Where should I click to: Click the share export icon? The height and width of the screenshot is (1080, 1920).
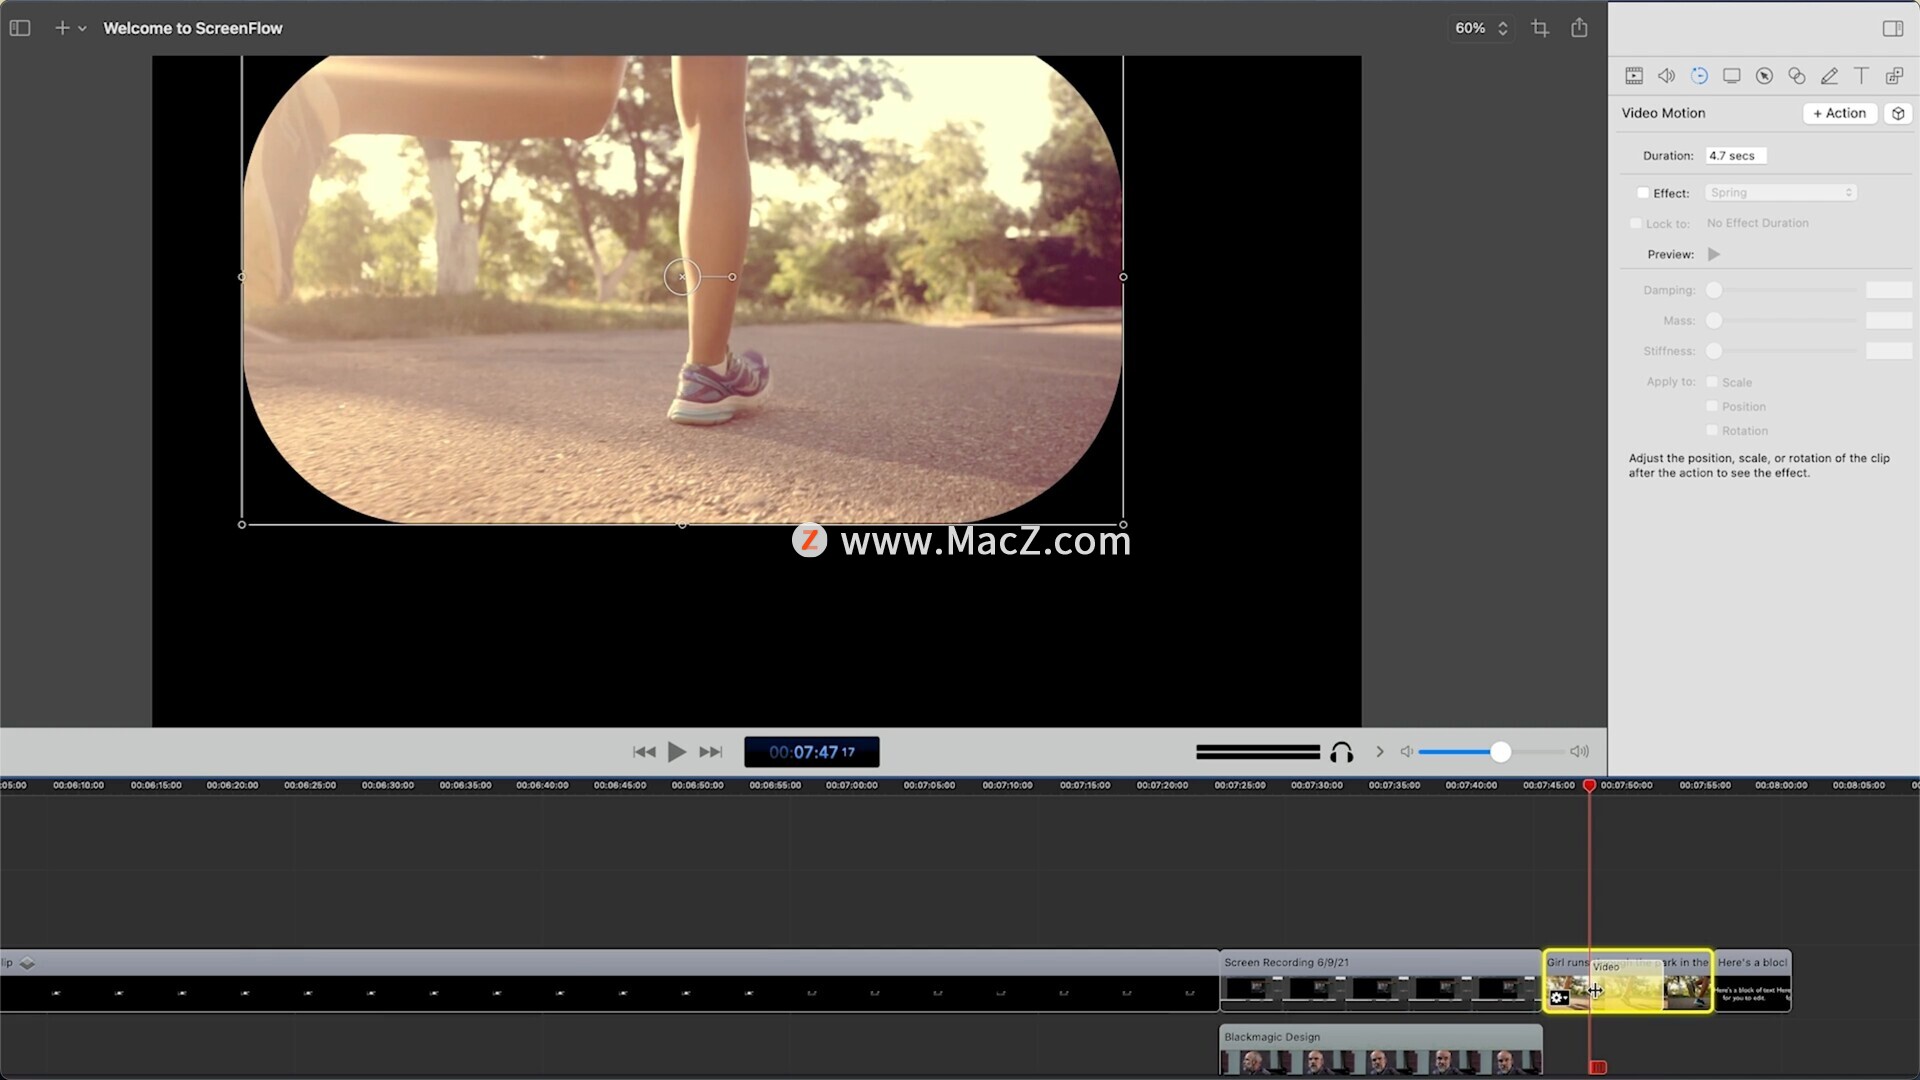[1579, 28]
